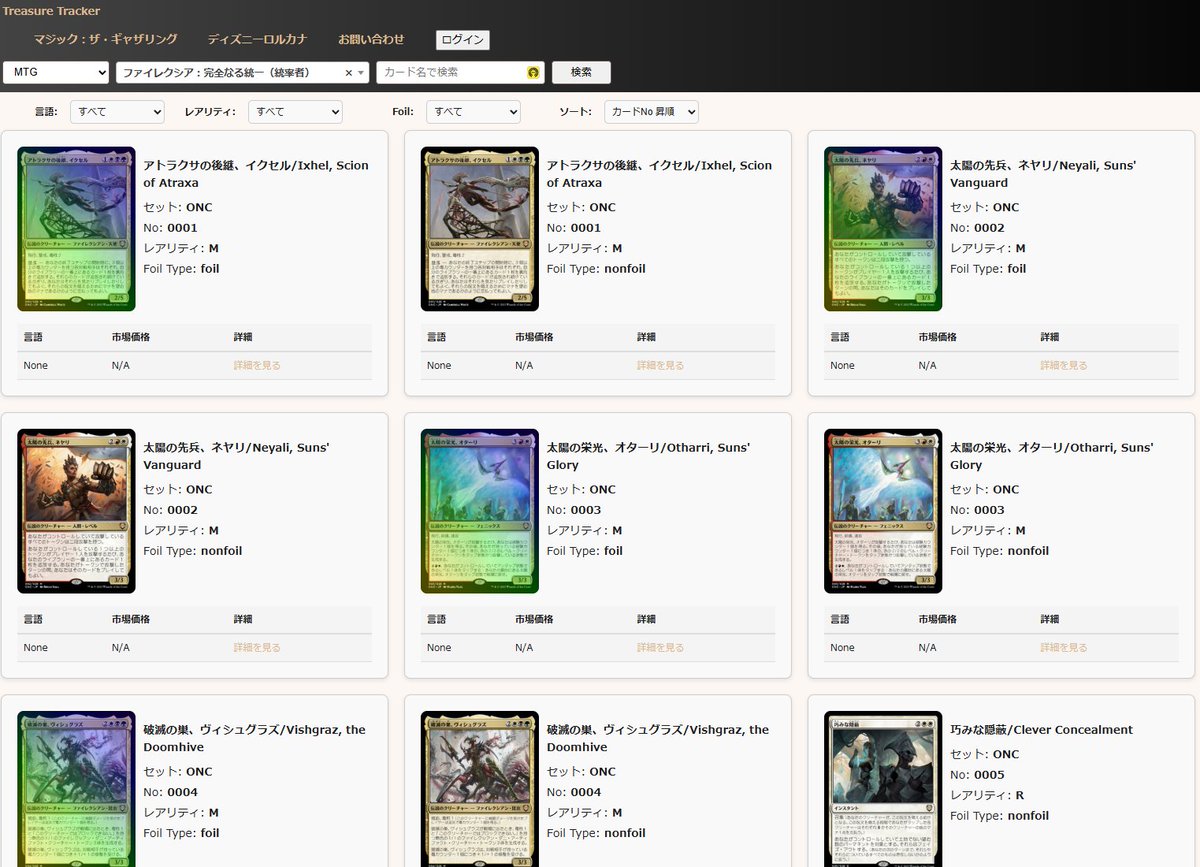Click the Otharri nonfoil card title text
This screenshot has width=1200, height=867.
point(1051,456)
